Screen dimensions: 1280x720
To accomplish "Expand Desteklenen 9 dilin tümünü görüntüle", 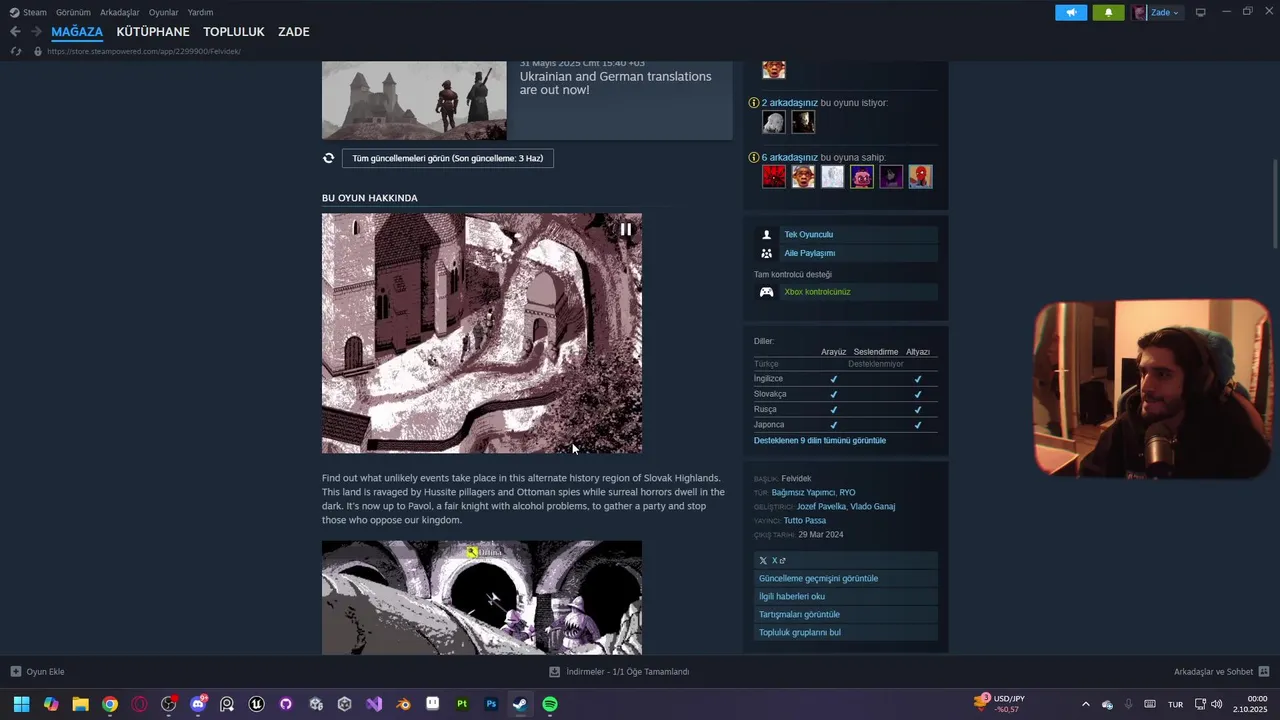I will [x=820, y=441].
